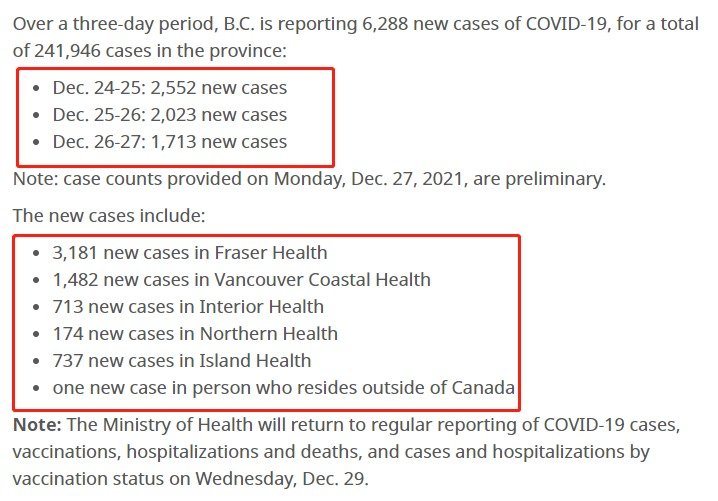Click the Dec. 25-26 new cases line
Viewport: 718px width, 501px height.
coord(170,114)
